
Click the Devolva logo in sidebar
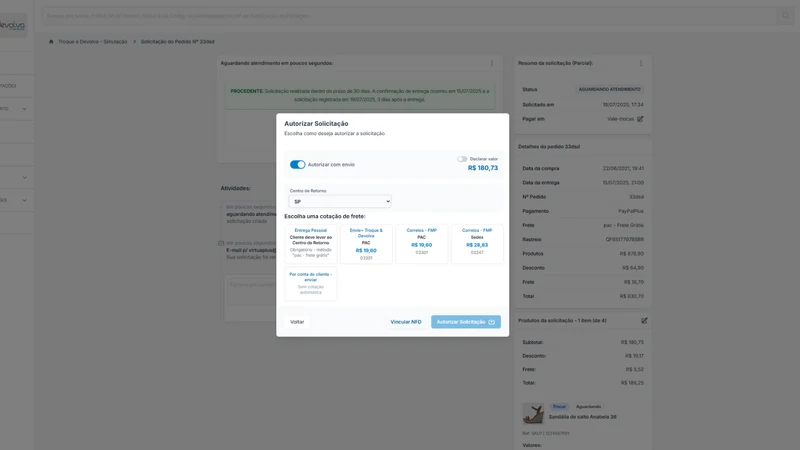[13, 25]
